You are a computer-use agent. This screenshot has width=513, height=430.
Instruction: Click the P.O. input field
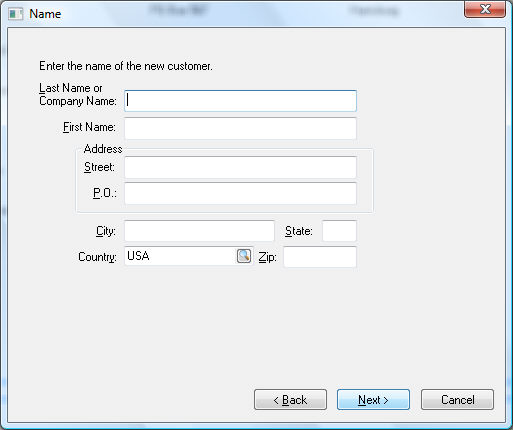[x=240, y=193]
